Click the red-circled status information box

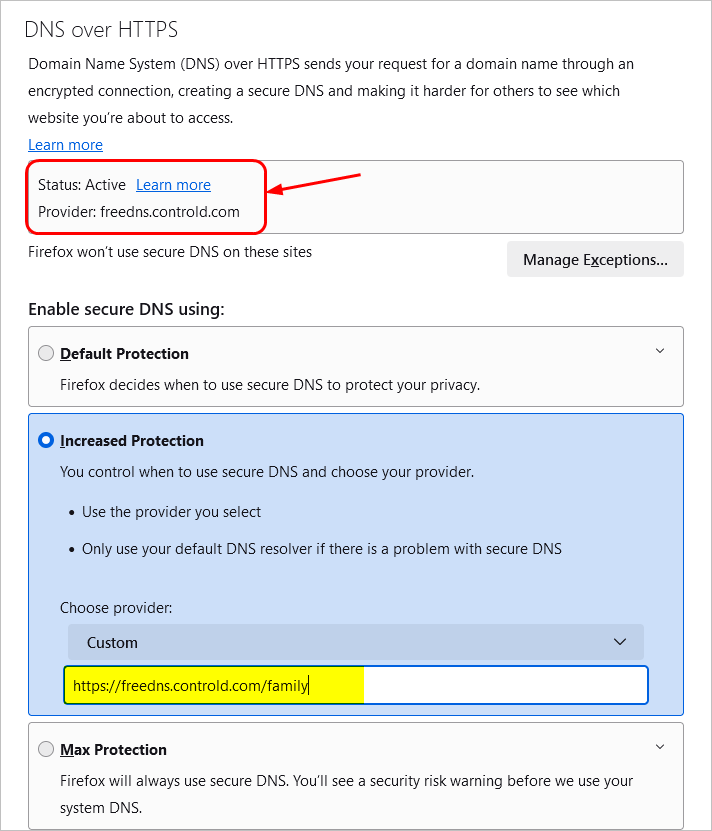coord(145,197)
